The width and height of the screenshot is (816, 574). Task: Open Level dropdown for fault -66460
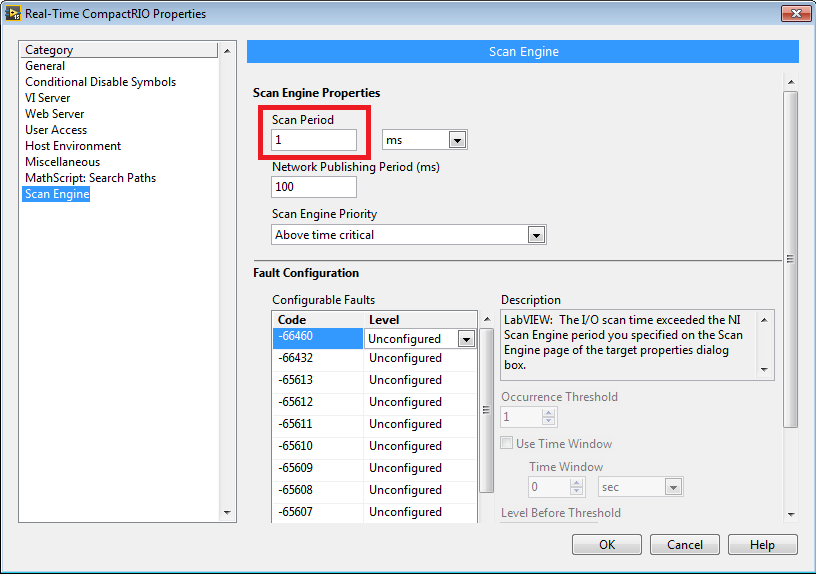465,339
